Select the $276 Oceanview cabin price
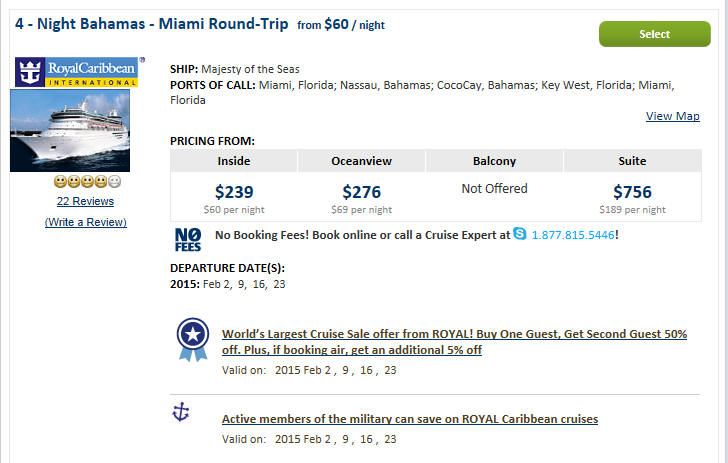 coord(362,192)
